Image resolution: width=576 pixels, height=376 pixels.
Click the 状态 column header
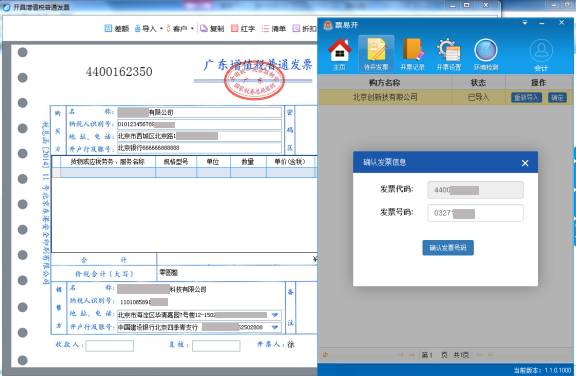478,83
